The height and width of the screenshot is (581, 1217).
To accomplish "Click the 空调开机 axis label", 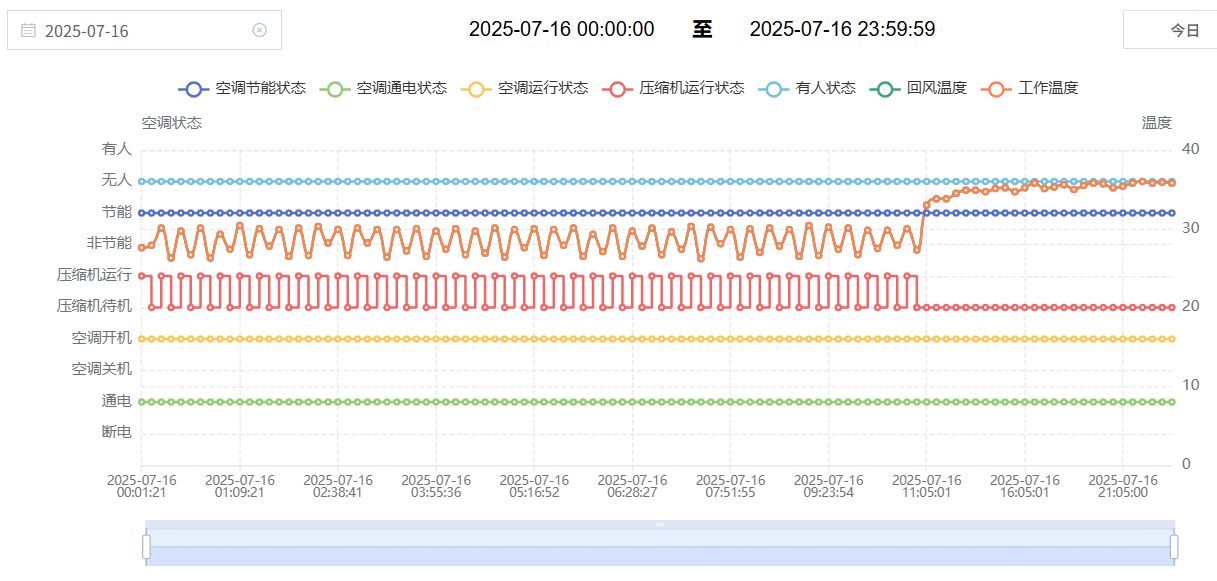I will point(102,338).
